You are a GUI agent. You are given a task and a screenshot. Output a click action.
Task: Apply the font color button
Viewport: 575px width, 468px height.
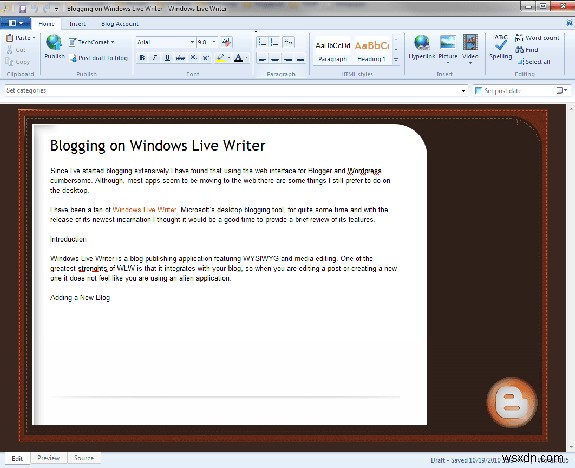(x=238, y=58)
